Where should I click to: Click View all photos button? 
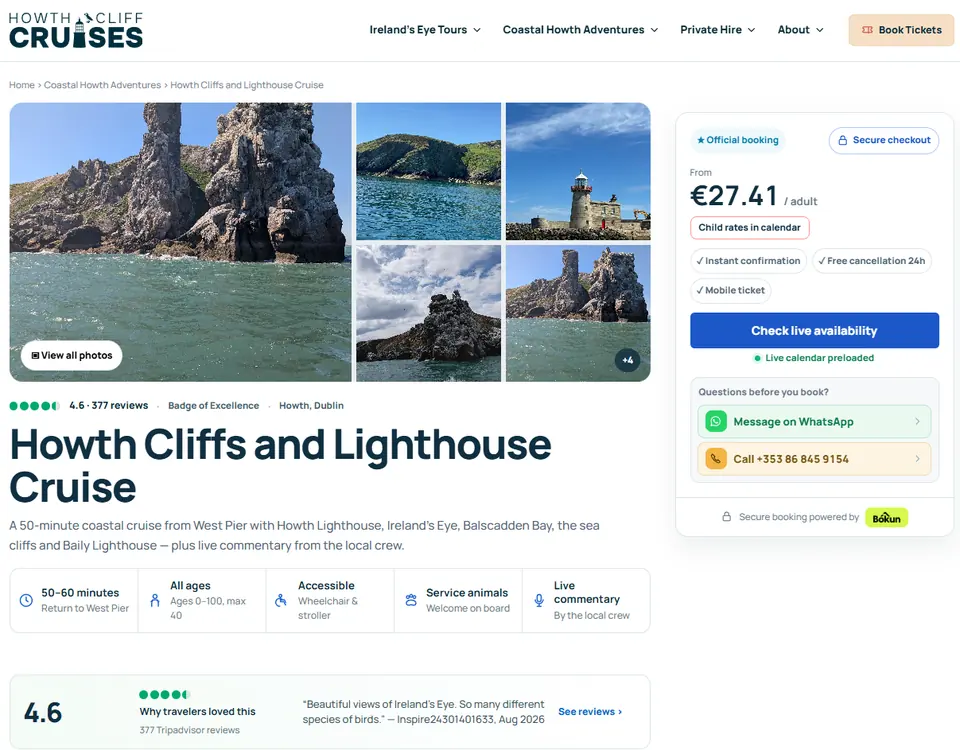pyautogui.click(x=72, y=355)
